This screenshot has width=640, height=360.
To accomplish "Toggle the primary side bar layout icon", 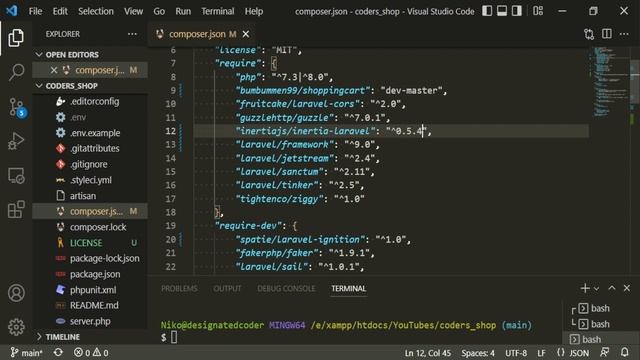I will tap(487, 11).
